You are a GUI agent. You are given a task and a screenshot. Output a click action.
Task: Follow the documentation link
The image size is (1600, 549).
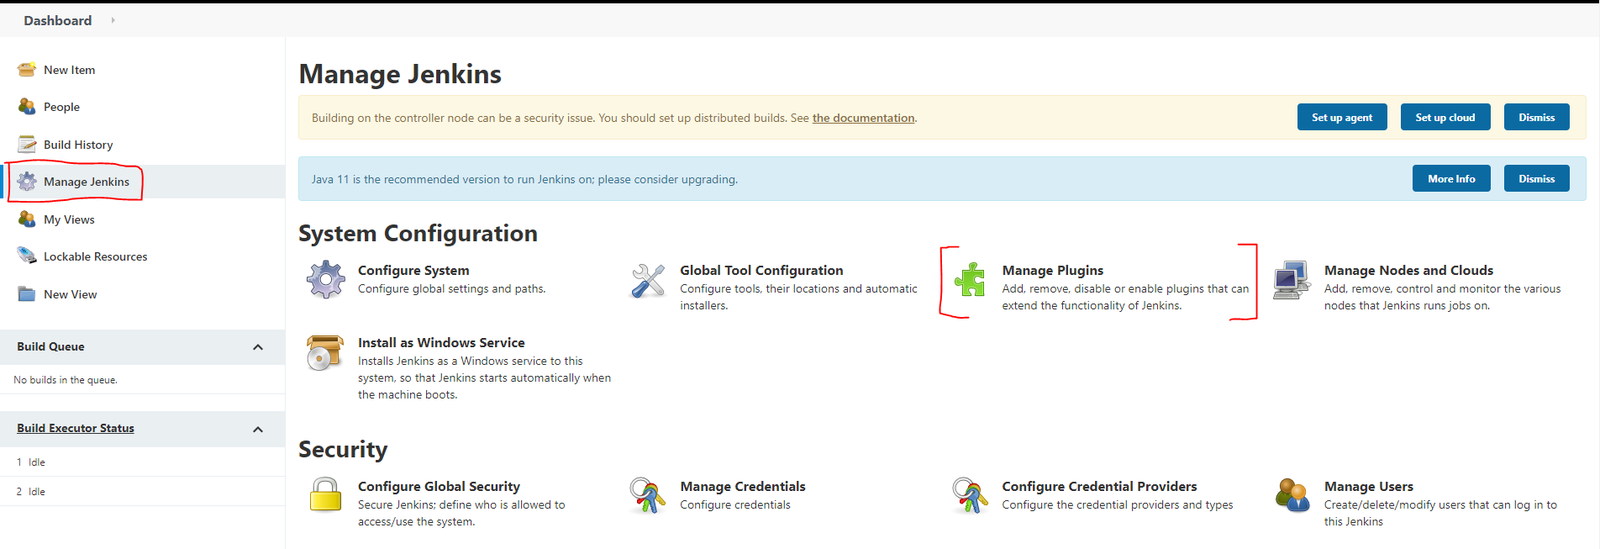tap(863, 118)
